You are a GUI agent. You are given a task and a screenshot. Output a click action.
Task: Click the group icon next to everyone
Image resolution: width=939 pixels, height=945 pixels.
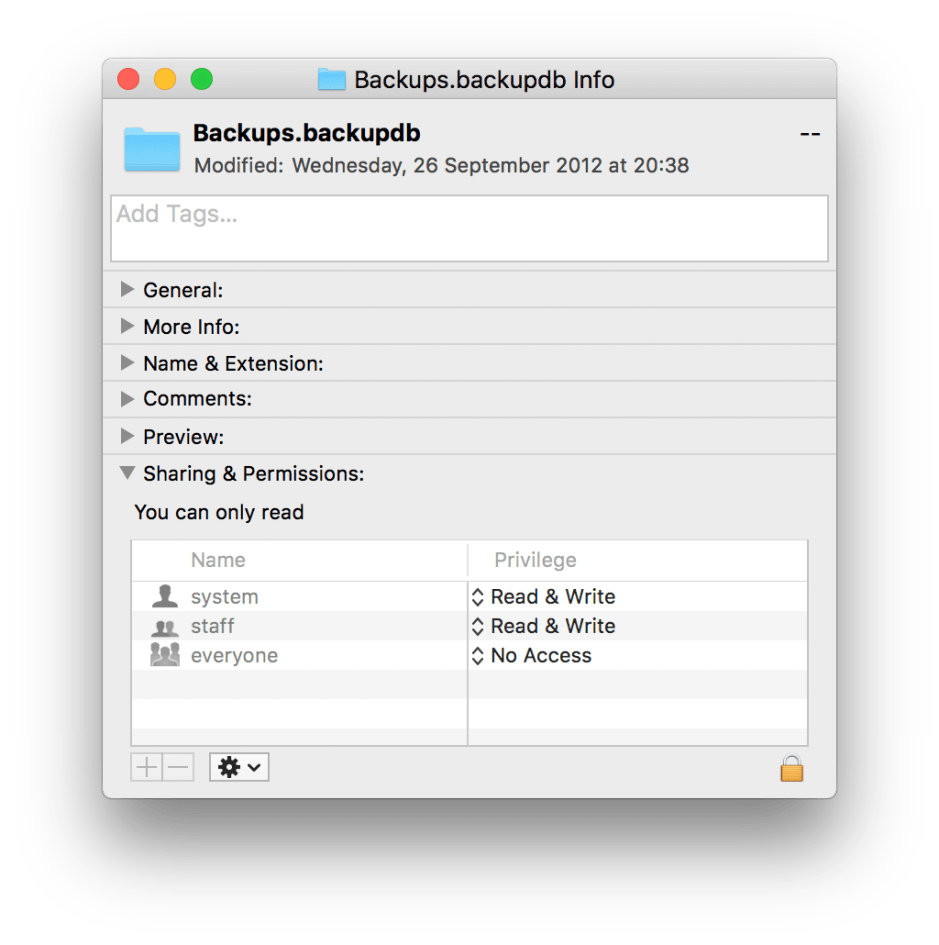(x=163, y=655)
